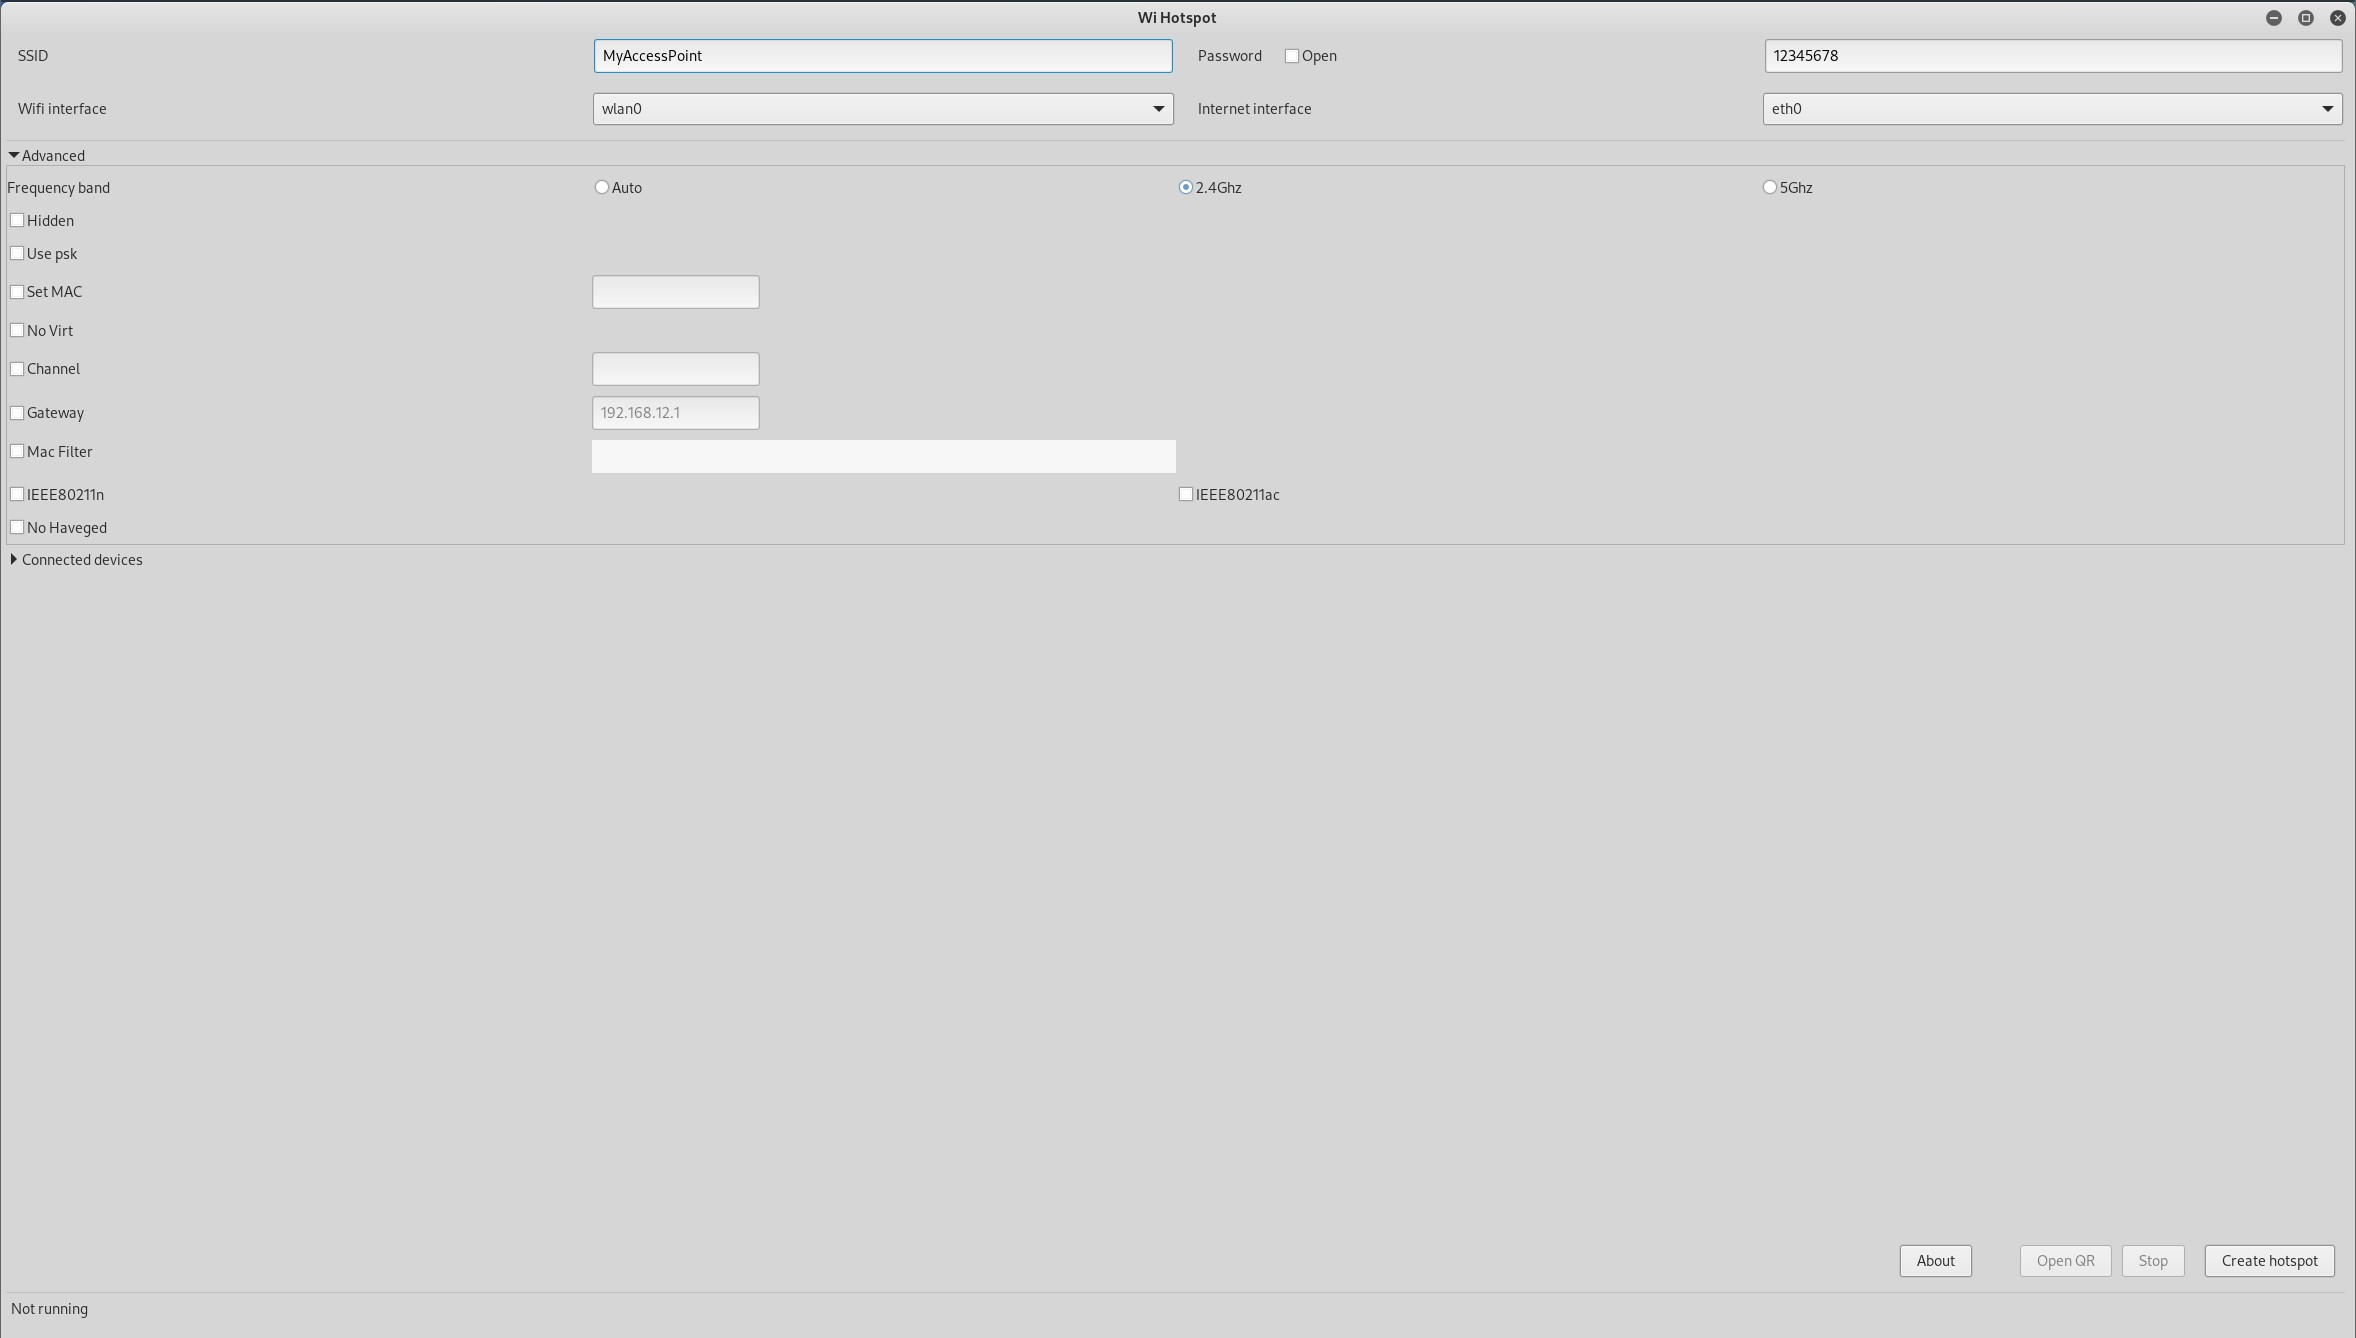Viewport: 2356px width, 1338px height.
Task: Enable the IEEE80211ac checkbox
Action: tap(1185, 494)
